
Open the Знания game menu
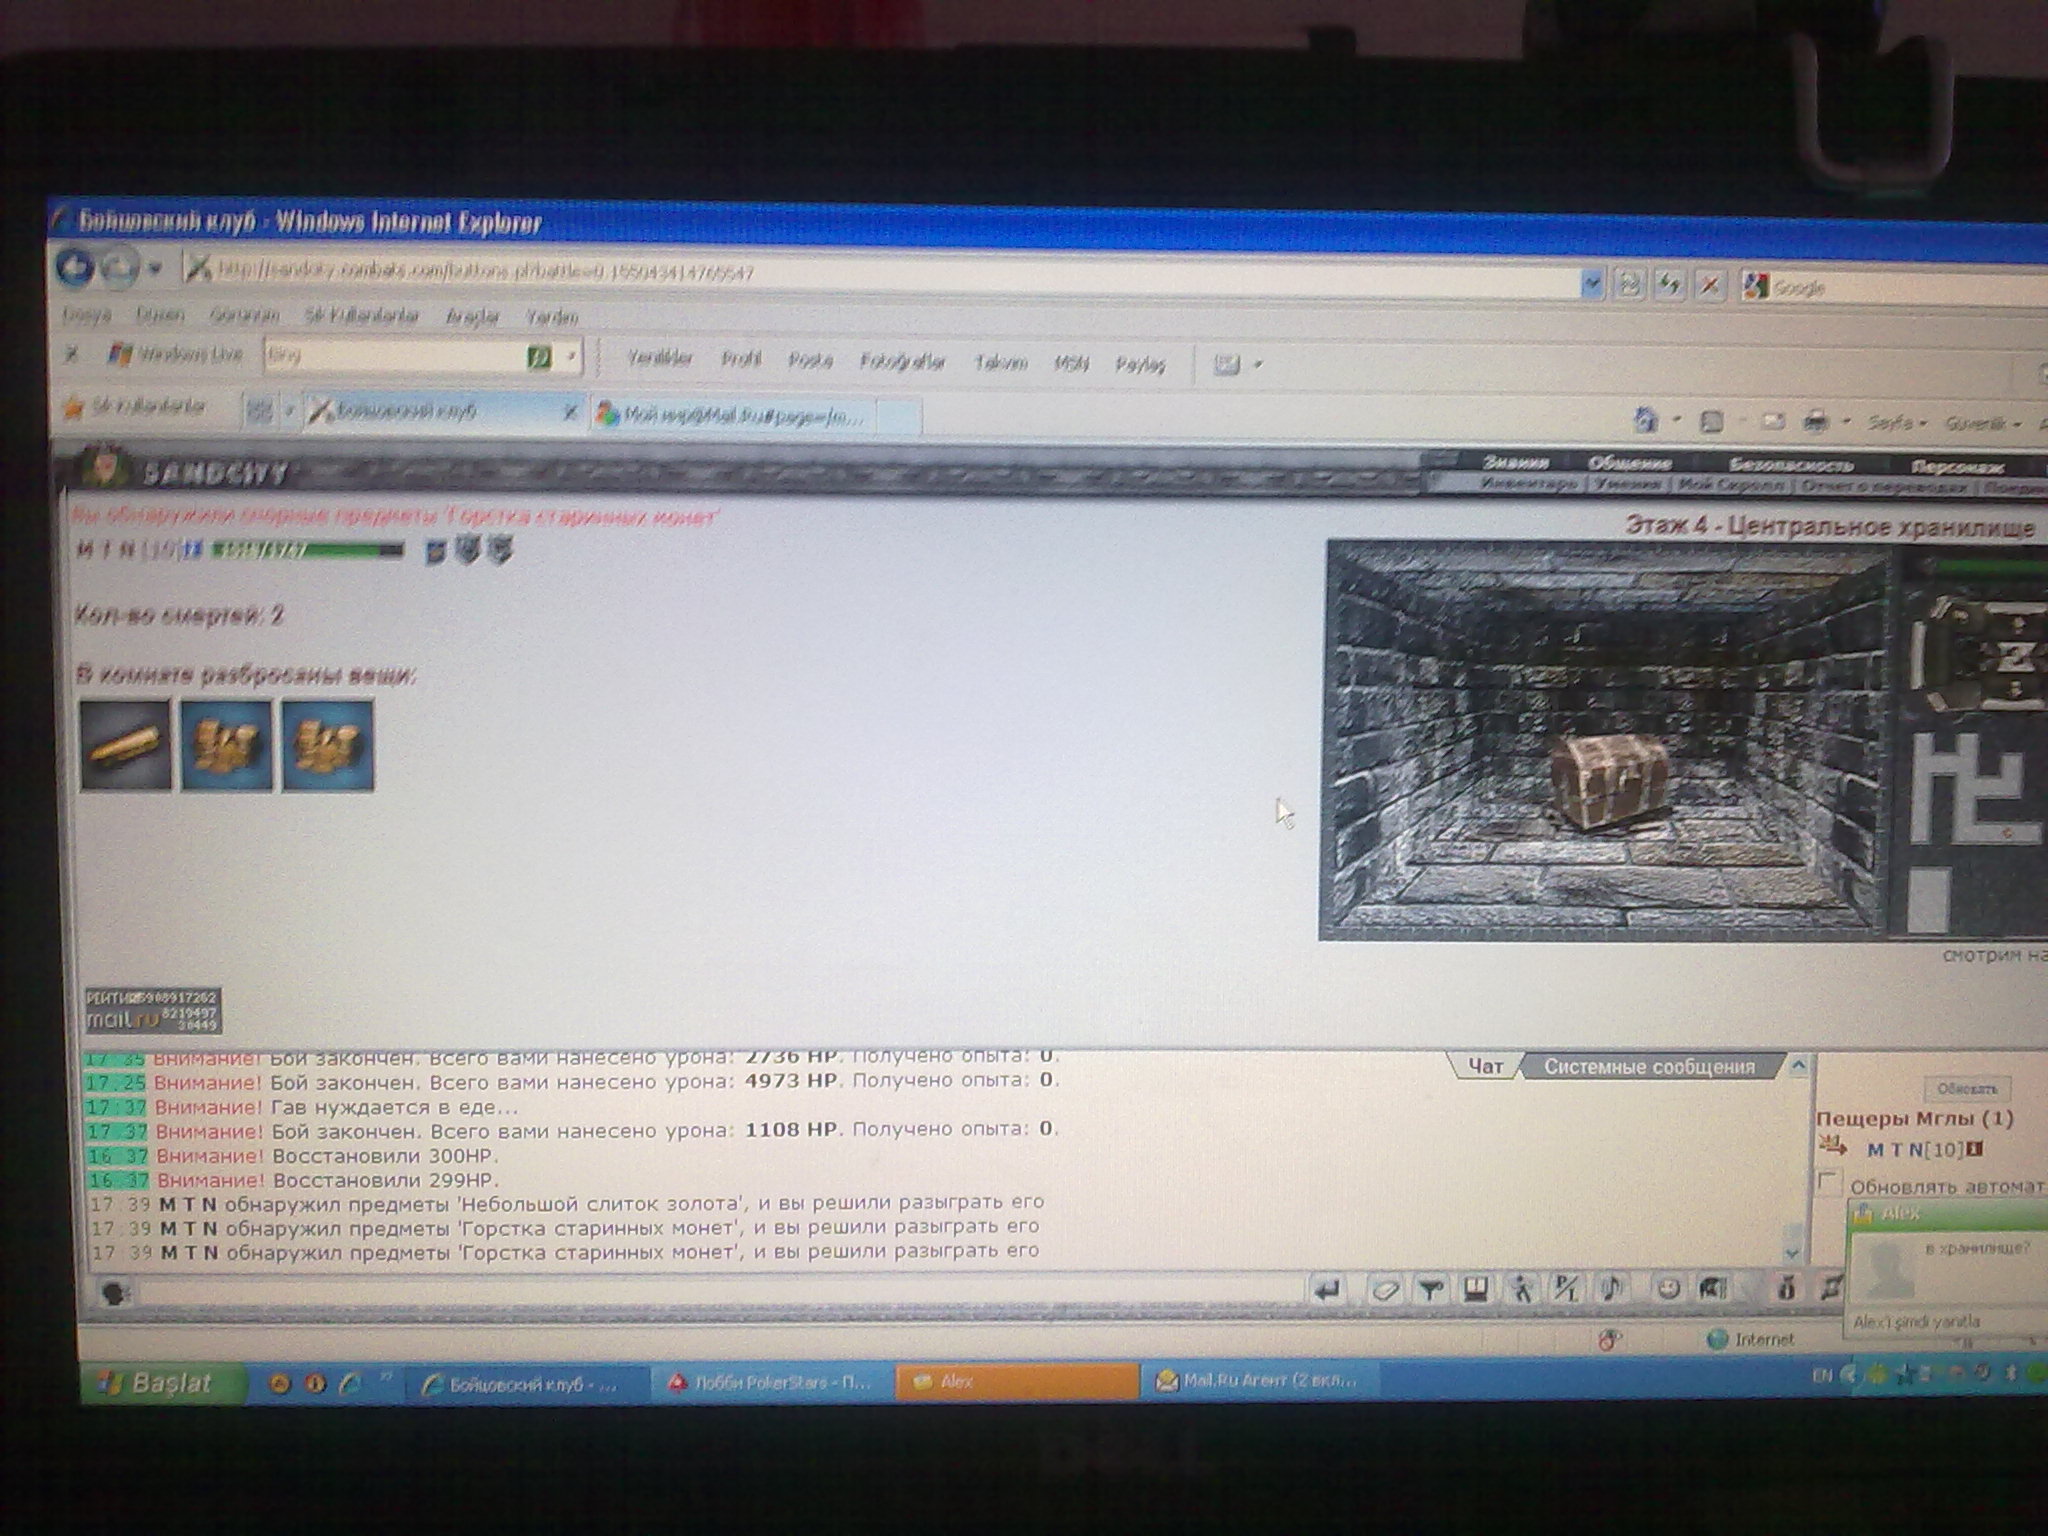1516,463
